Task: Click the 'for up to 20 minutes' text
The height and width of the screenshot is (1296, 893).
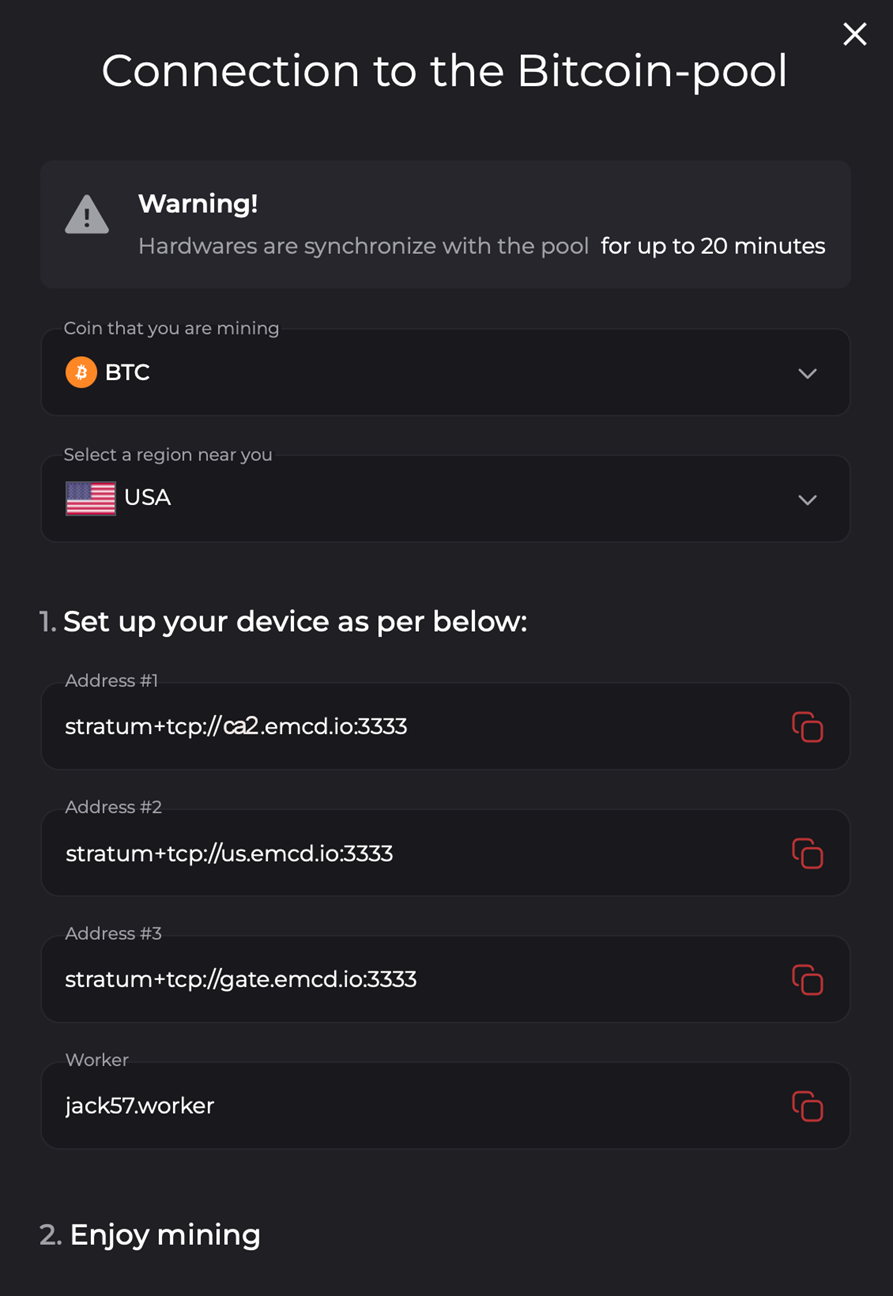Action: coord(713,246)
